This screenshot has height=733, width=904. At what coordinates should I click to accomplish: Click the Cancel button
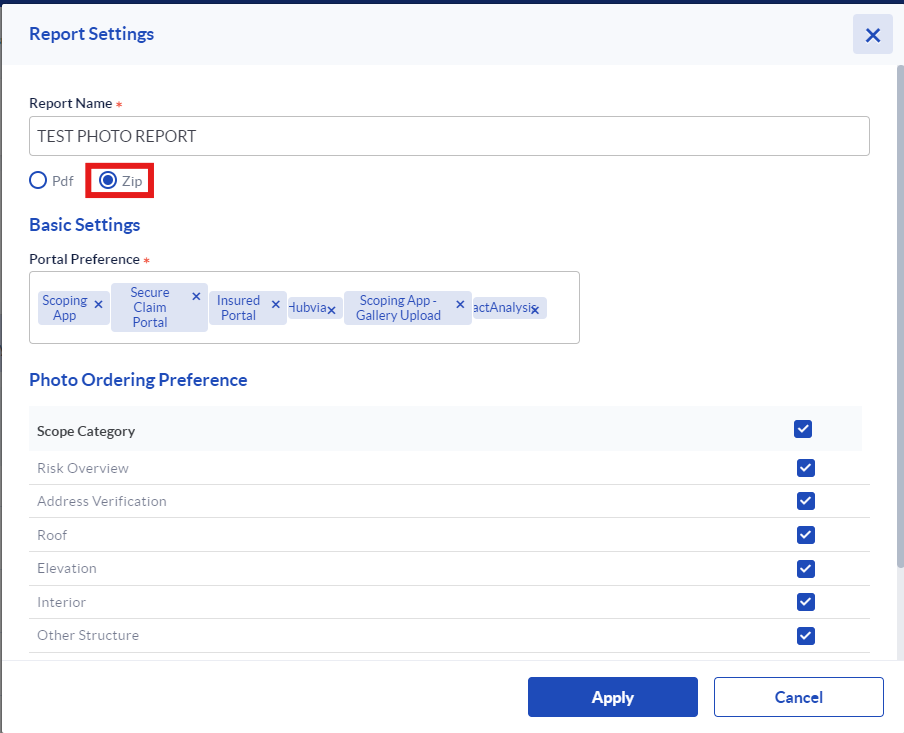[x=798, y=697]
